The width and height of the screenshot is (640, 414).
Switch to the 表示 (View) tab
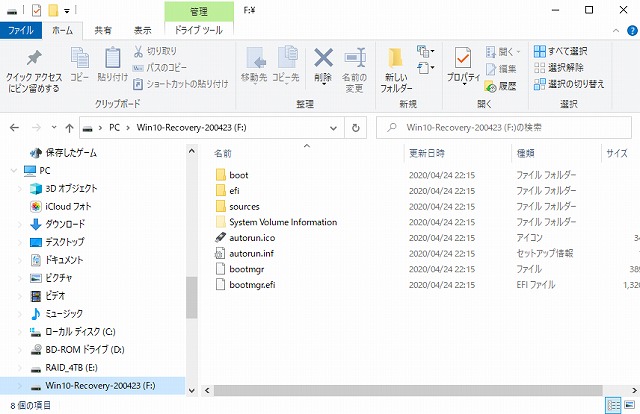142,30
